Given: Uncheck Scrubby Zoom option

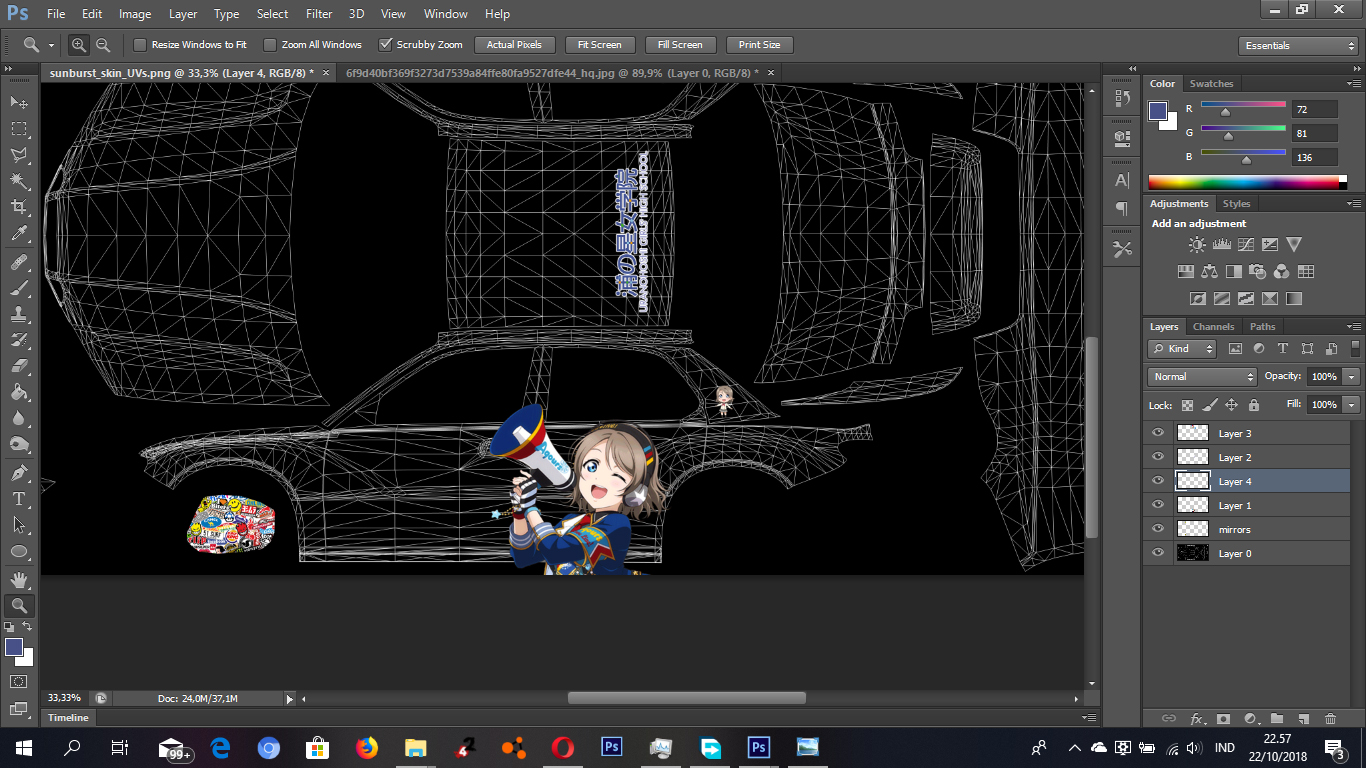Looking at the screenshot, I should point(386,45).
